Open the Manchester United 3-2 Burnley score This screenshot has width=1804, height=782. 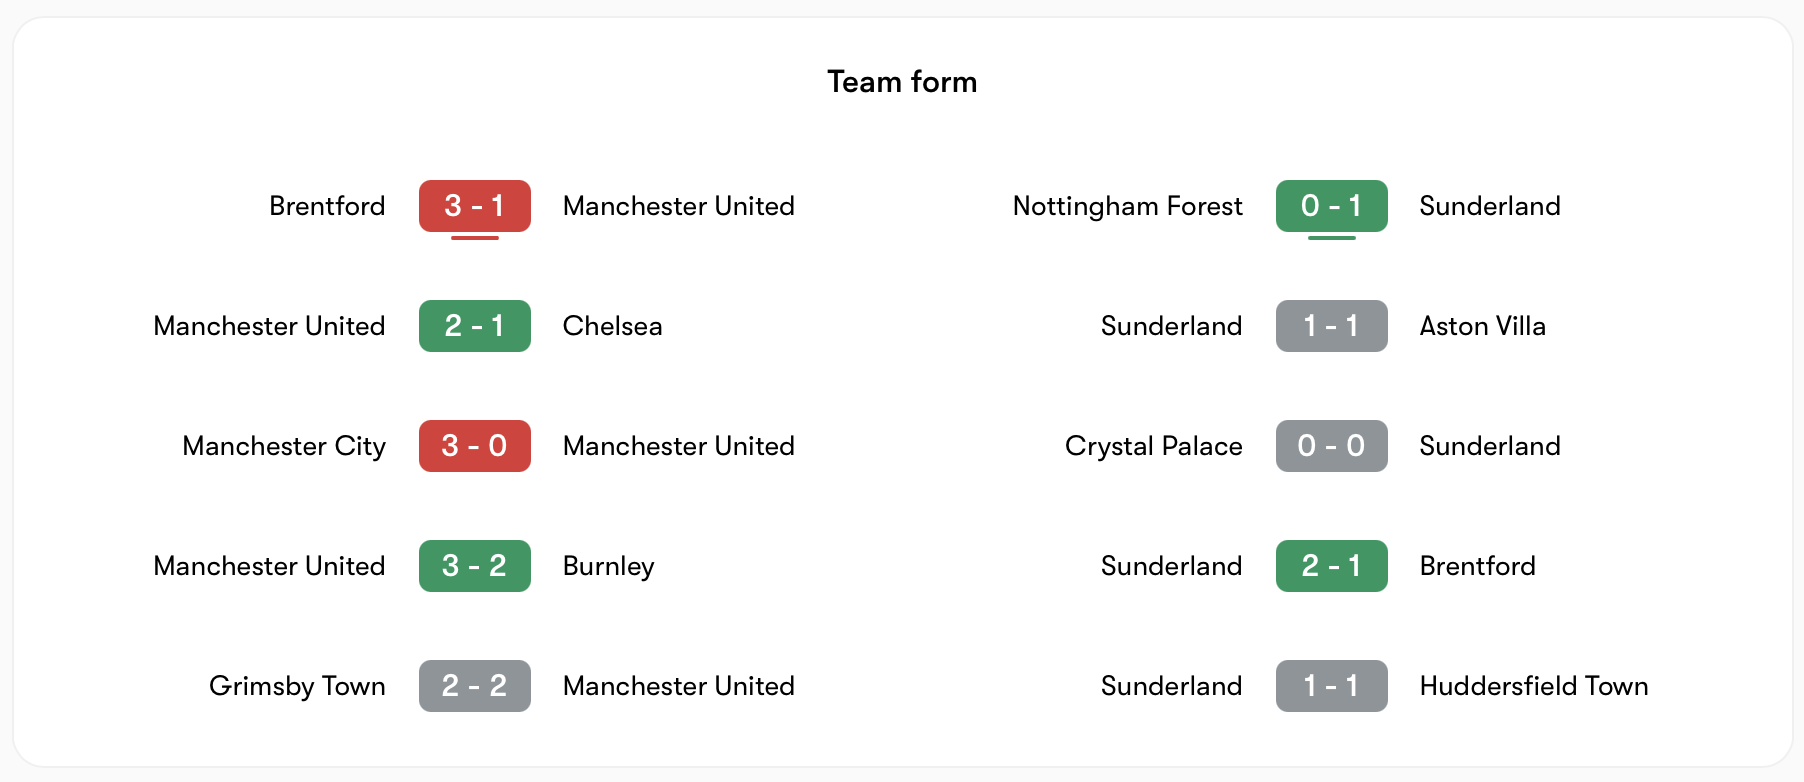coord(474,566)
